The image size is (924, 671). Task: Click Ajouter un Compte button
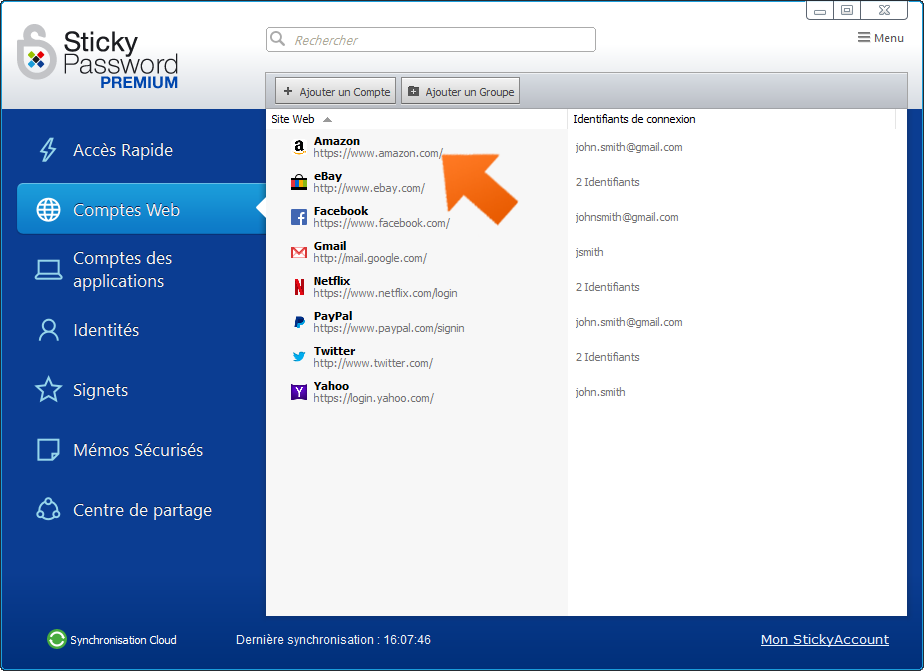(x=335, y=91)
